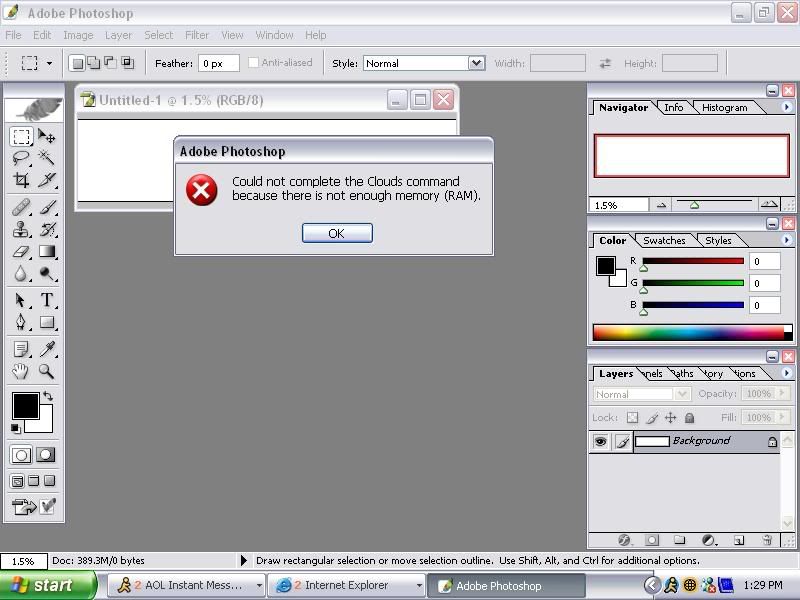Select the Brush tool
The image size is (800, 600).
point(46,208)
